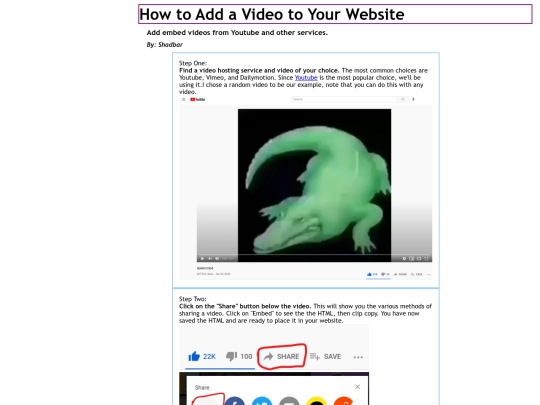Viewport: 540px width, 405px height.
Task: Click the small SAVE button under the first video
Action: [416, 274]
